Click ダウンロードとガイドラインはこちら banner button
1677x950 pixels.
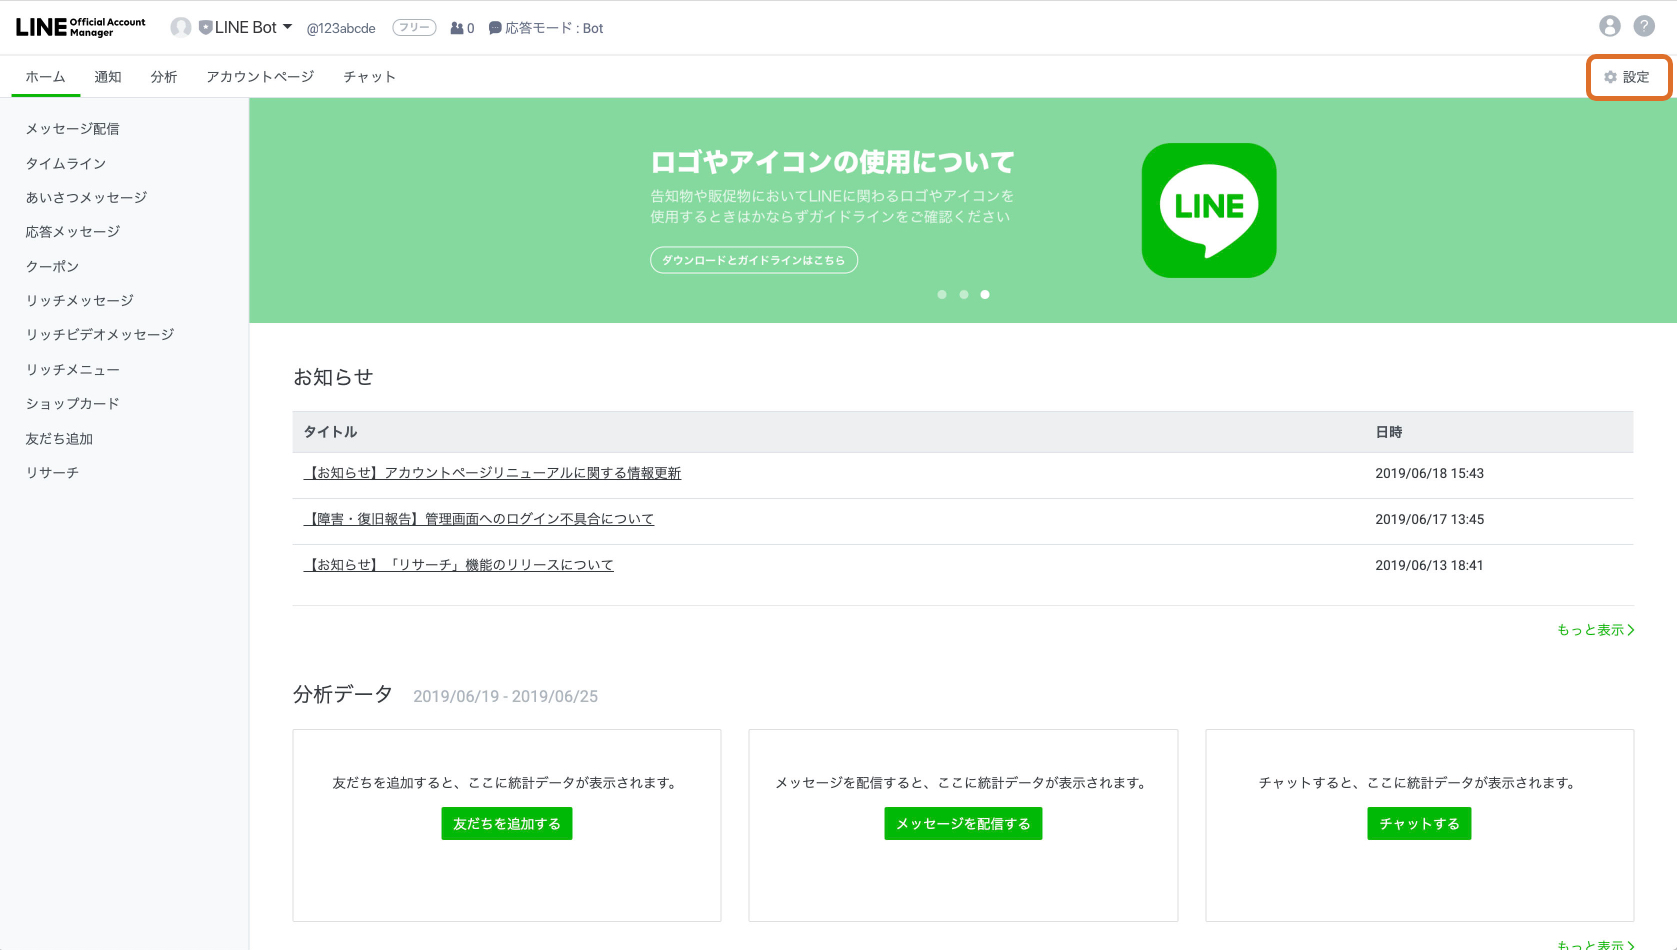click(x=753, y=260)
